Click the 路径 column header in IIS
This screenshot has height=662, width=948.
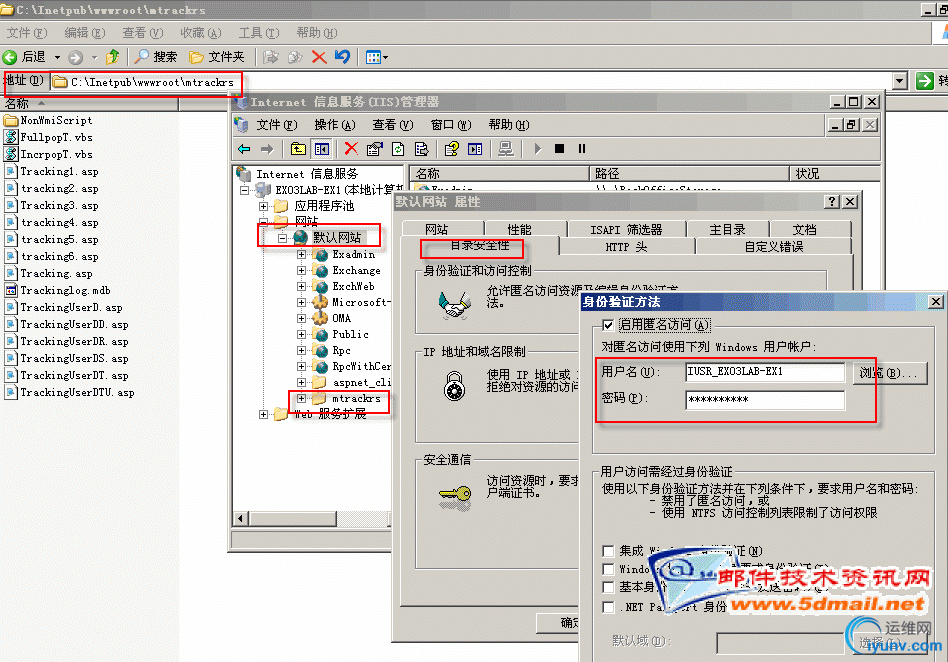click(689, 174)
